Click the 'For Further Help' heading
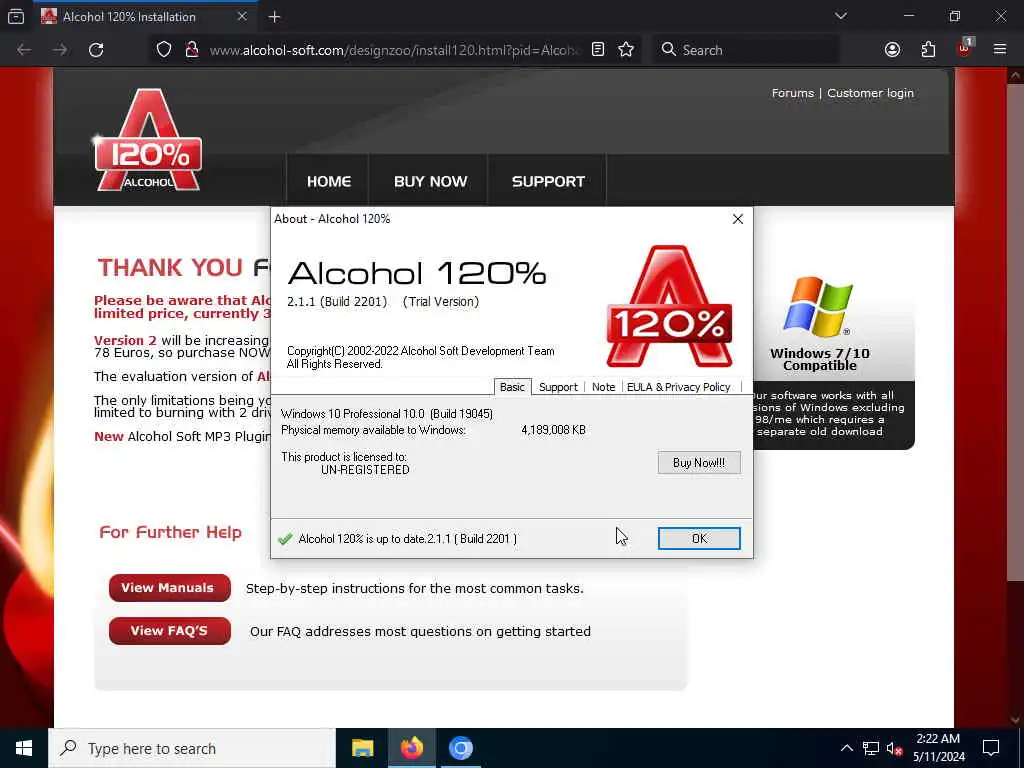The image size is (1024, 768). (x=170, y=533)
